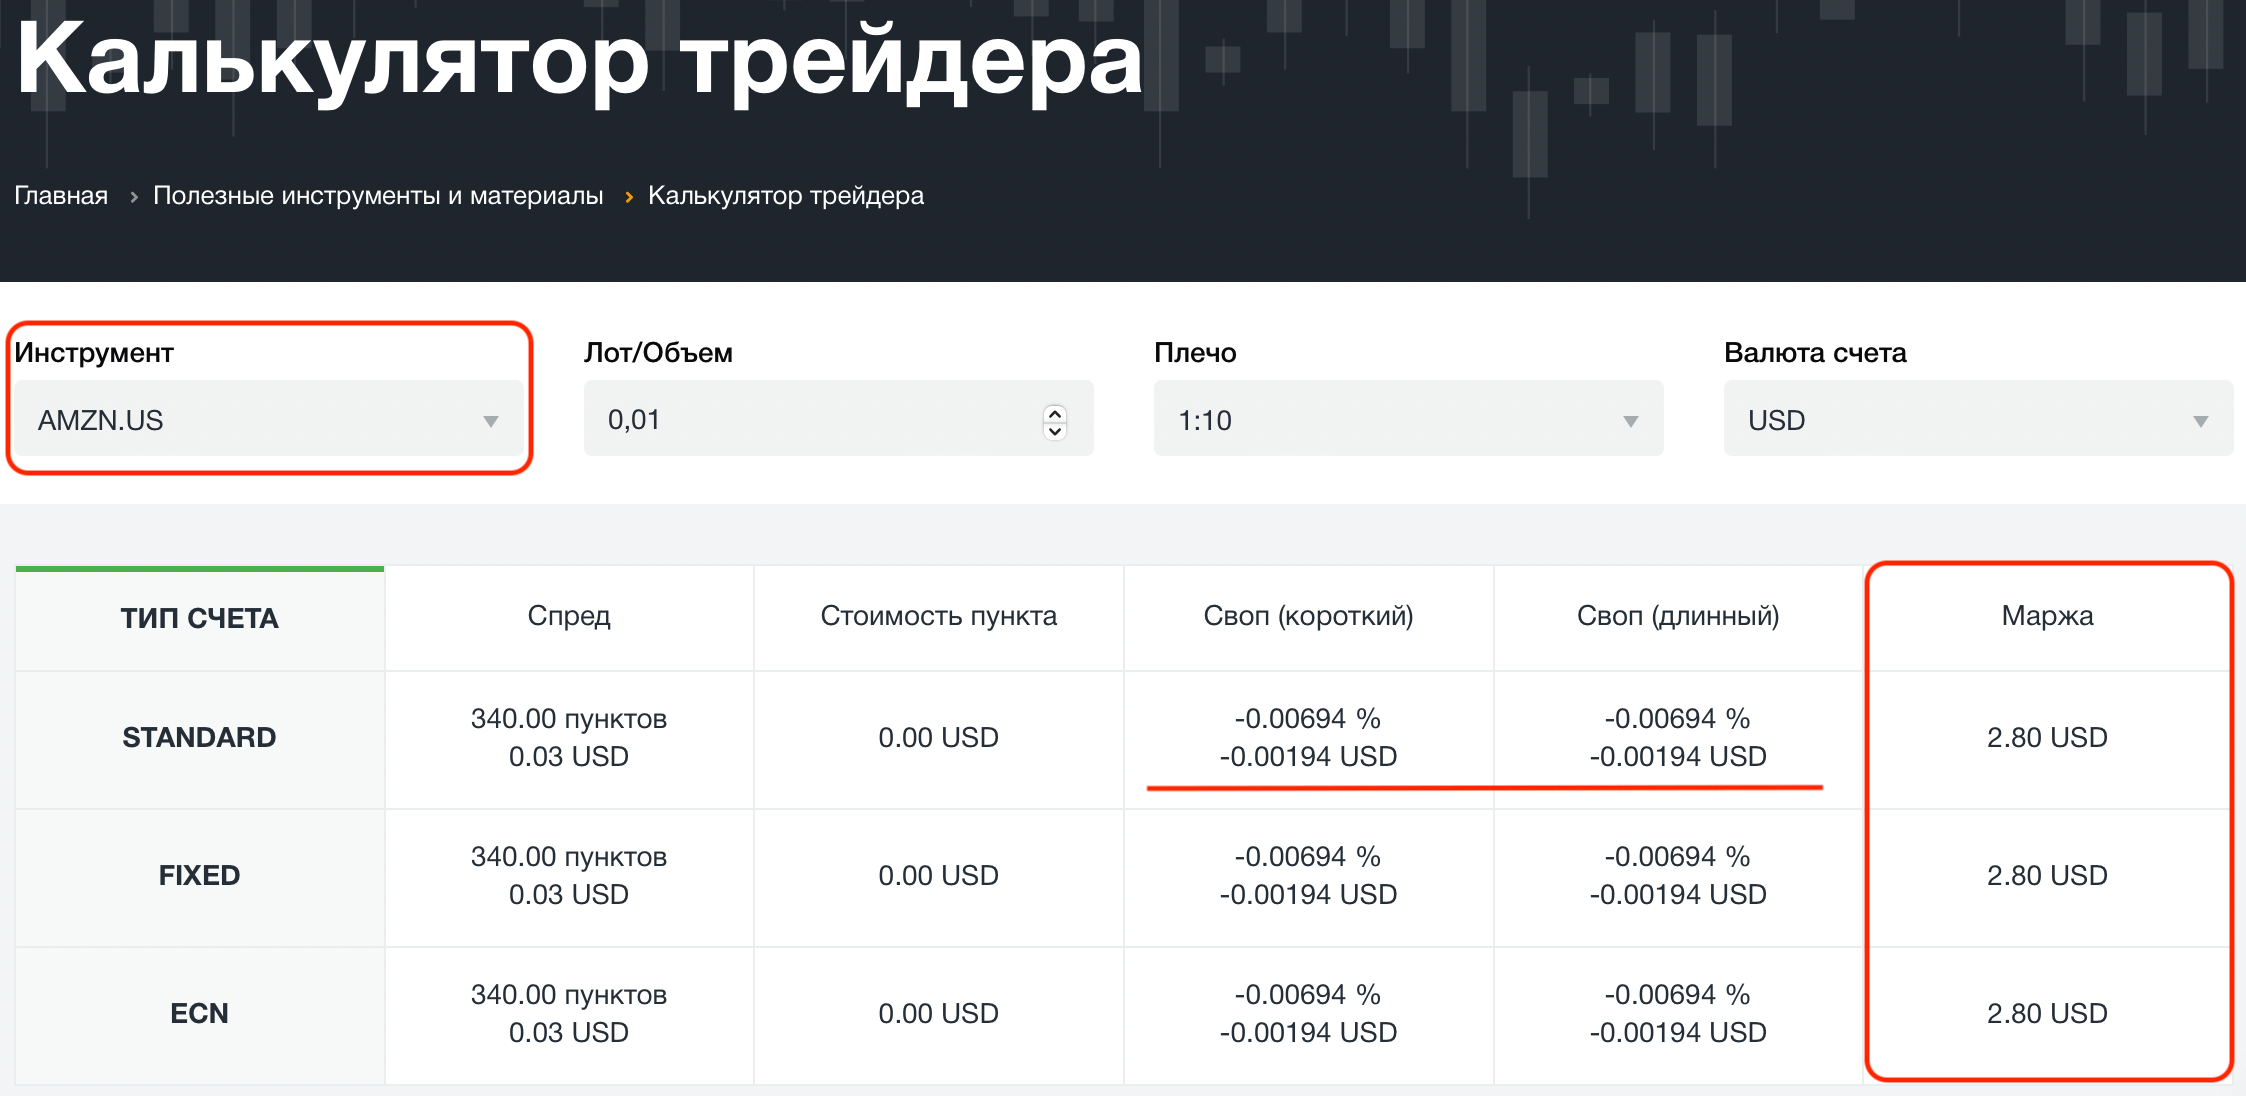The image size is (2246, 1096).
Task: Open Полезные инструменты и материалы breadcrumb link
Action: 378,196
